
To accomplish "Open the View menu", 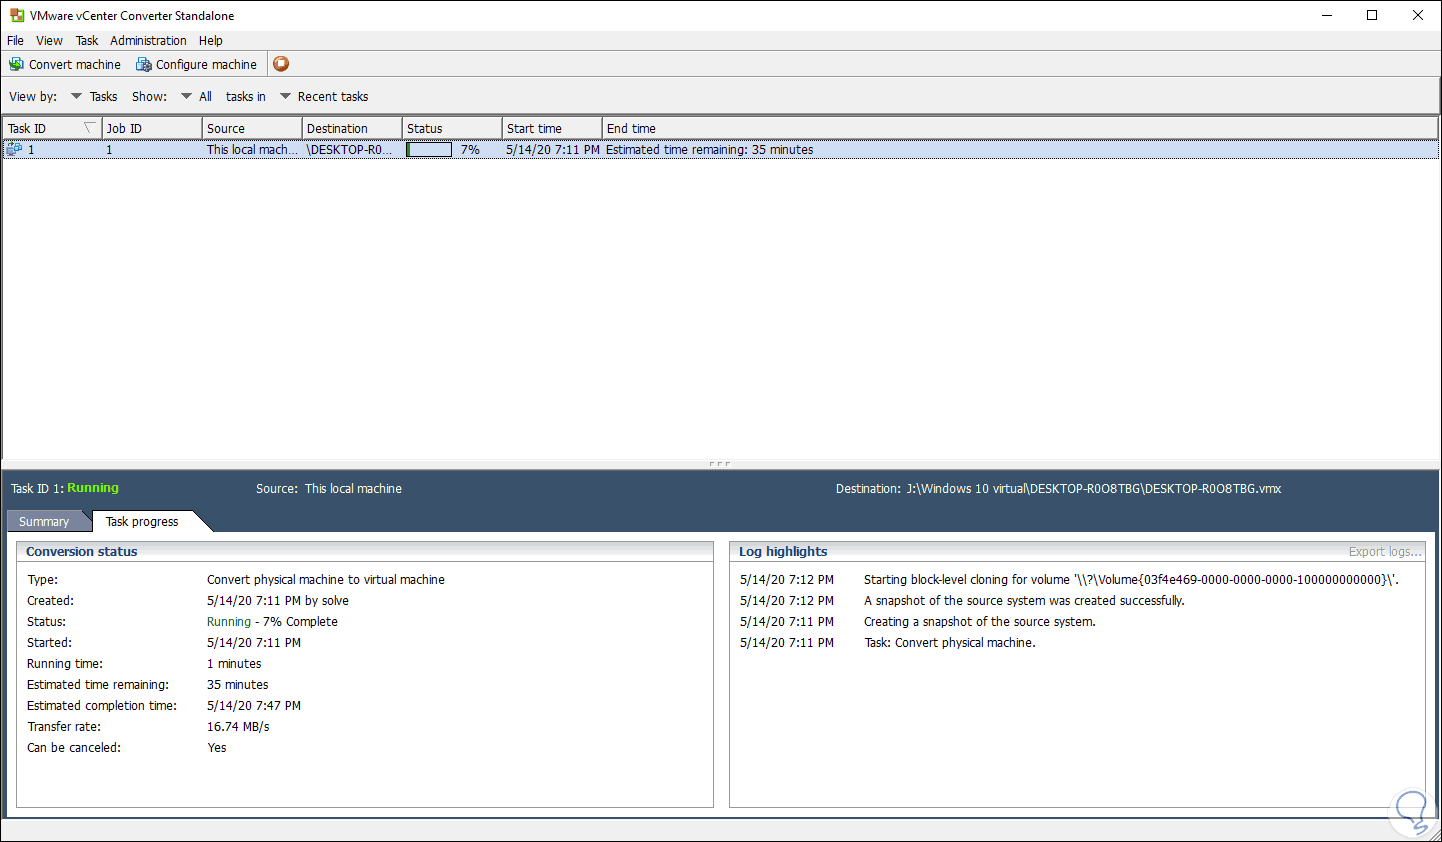I will coord(49,41).
